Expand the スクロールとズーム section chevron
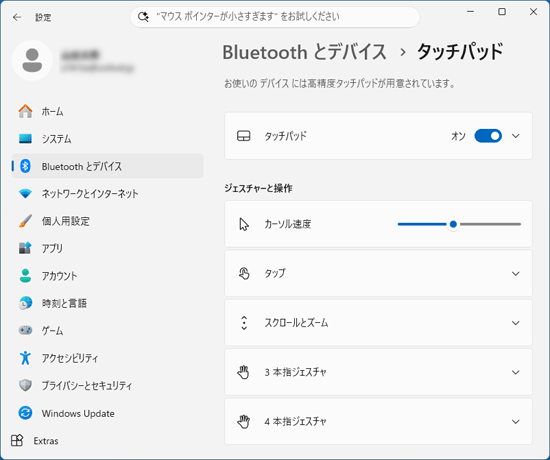Viewport: 550px width, 460px height. [516, 323]
